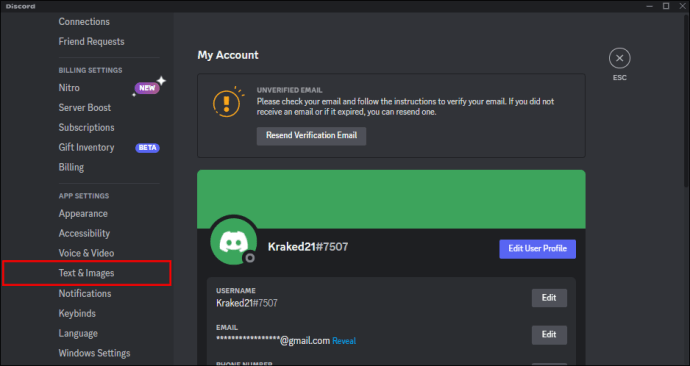Click the Nitro NEW badge
This screenshot has height=366, width=690.
(x=147, y=88)
